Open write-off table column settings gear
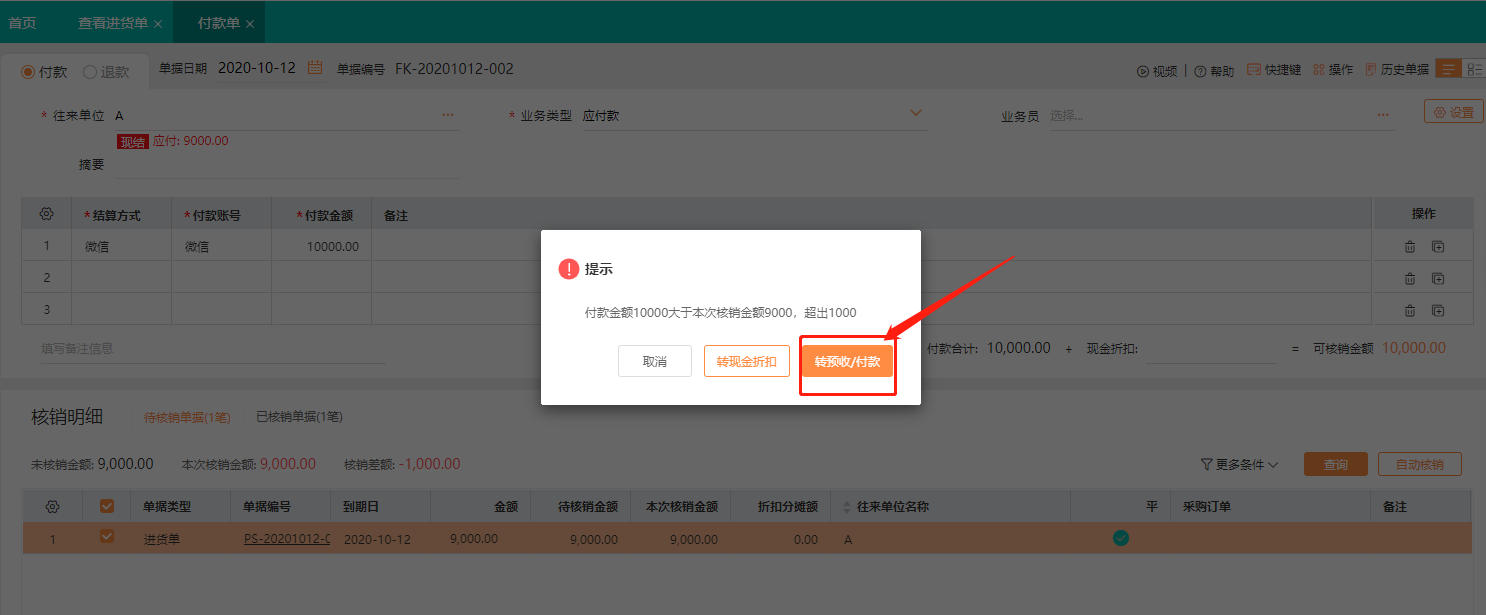The width and height of the screenshot is (1486, 615). click(x=53, y=507)
